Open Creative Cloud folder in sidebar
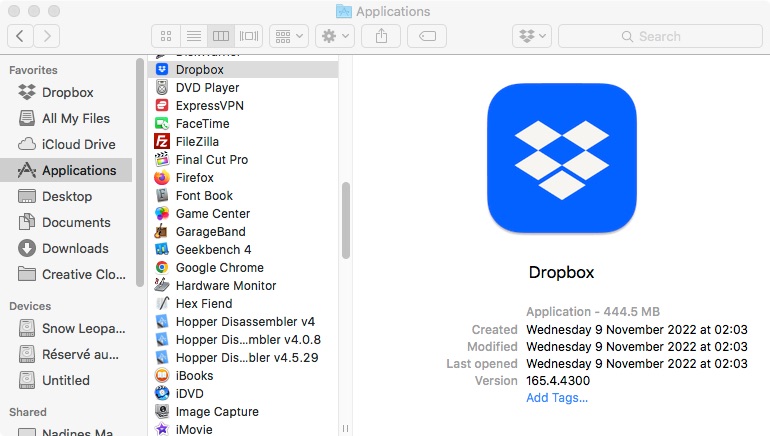This screenshot has height=436, width=770. [66, 274]
